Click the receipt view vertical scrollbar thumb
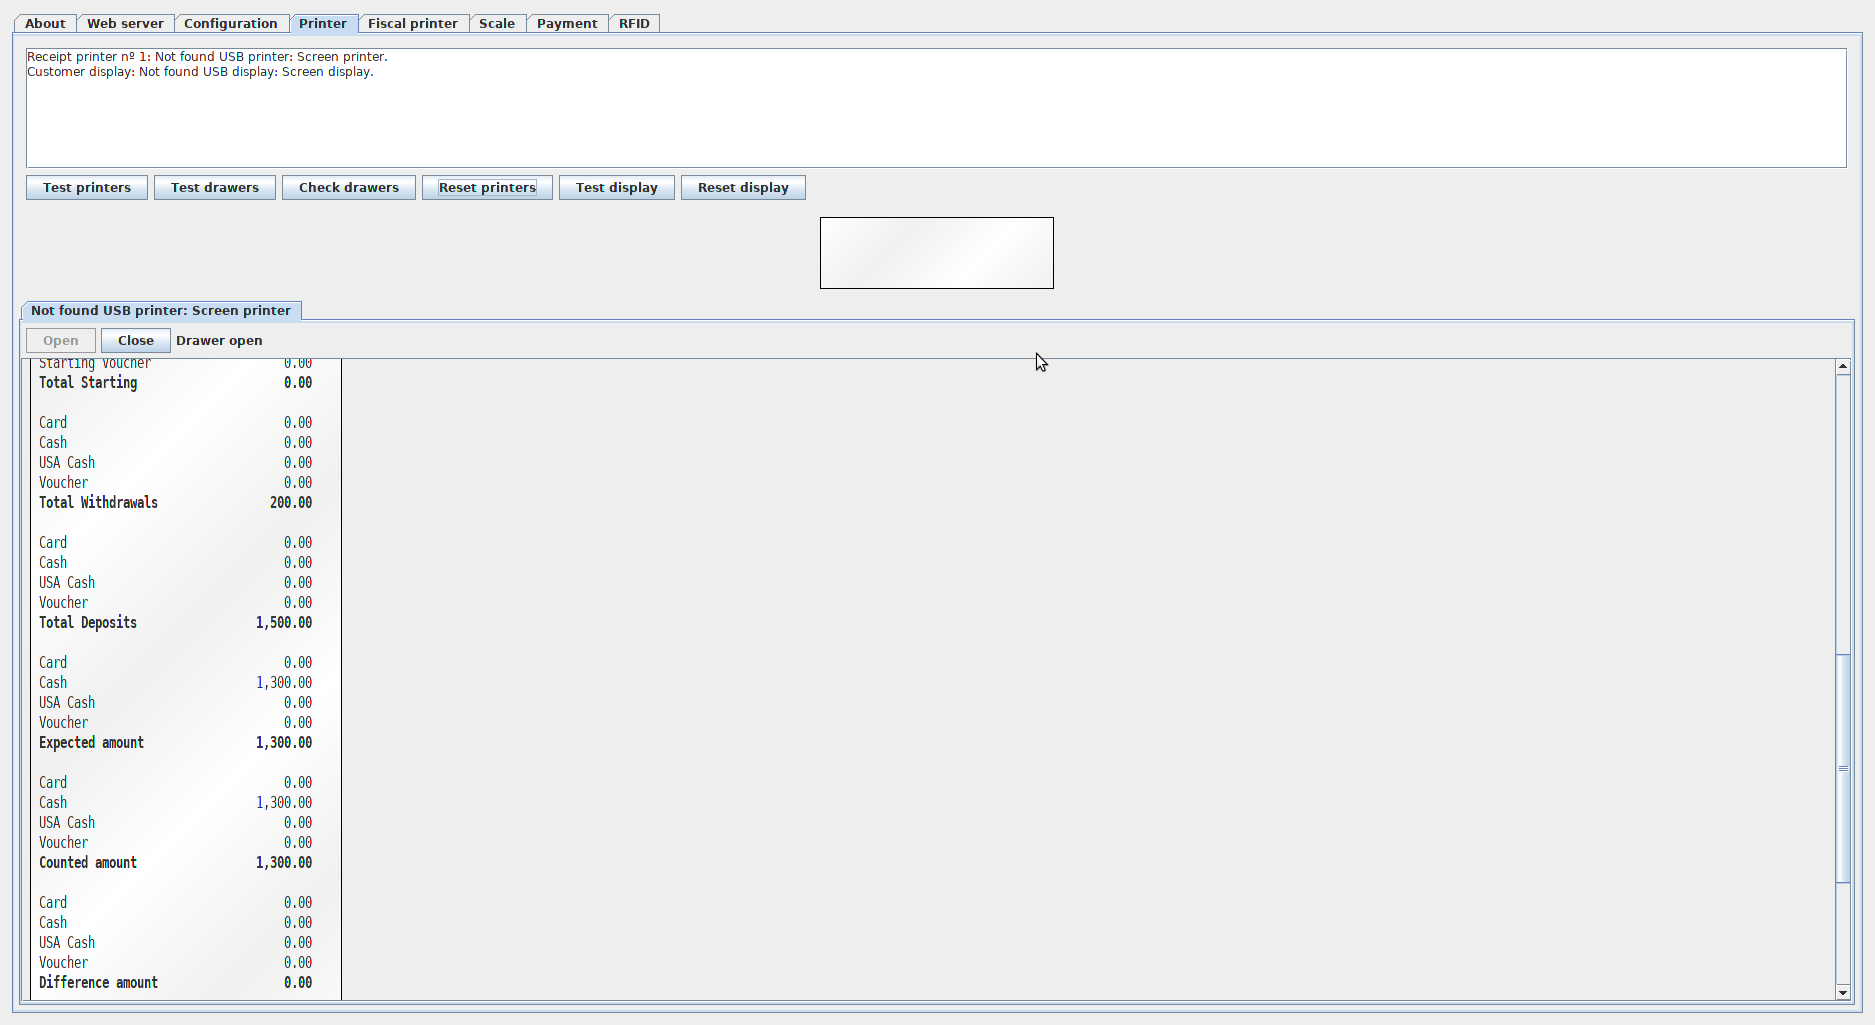Image resolution: width=1875 pixels, height=1025 pixels. coord(1843,768)
